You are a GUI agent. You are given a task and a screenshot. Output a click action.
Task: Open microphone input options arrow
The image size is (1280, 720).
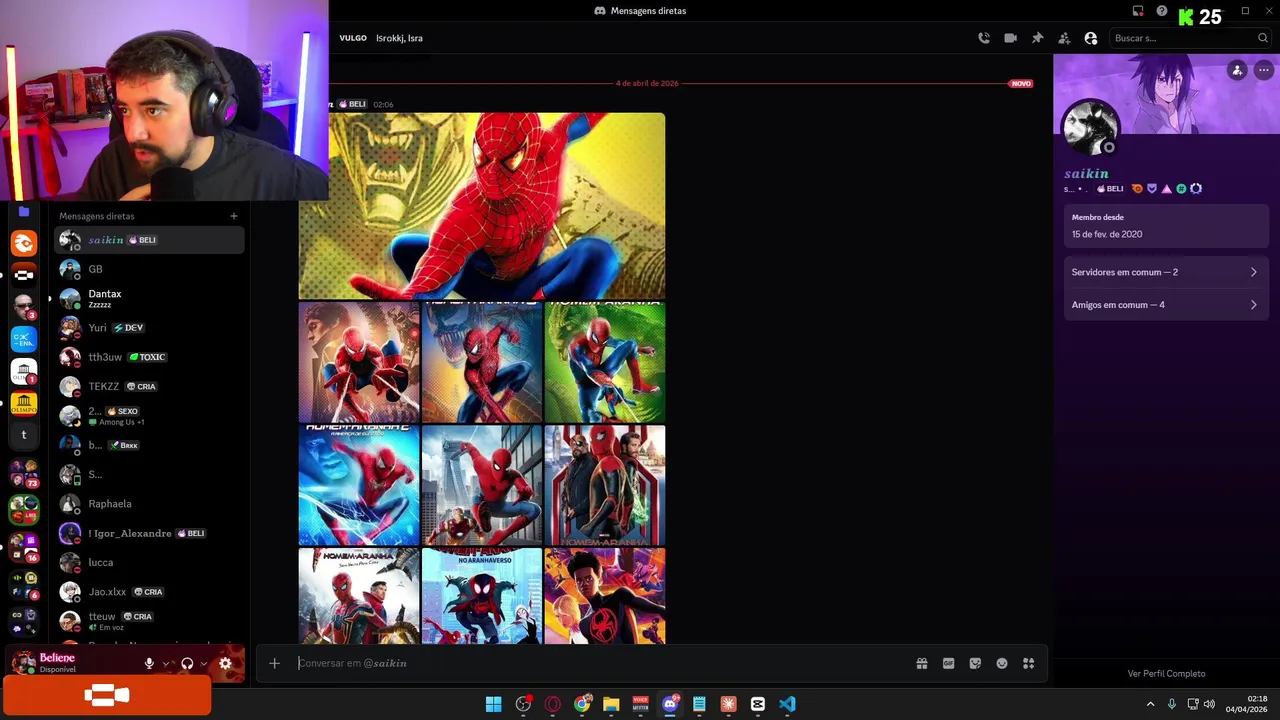(166, 663)
